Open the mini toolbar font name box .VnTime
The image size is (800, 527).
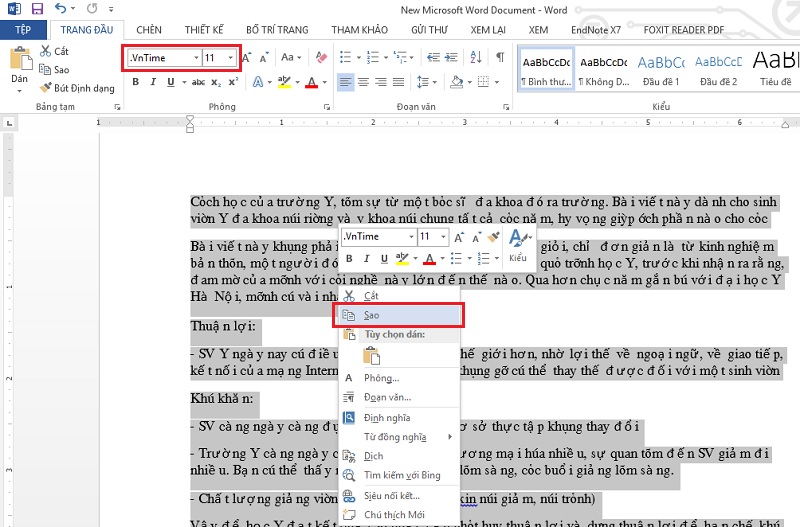(x=379, y=237)
